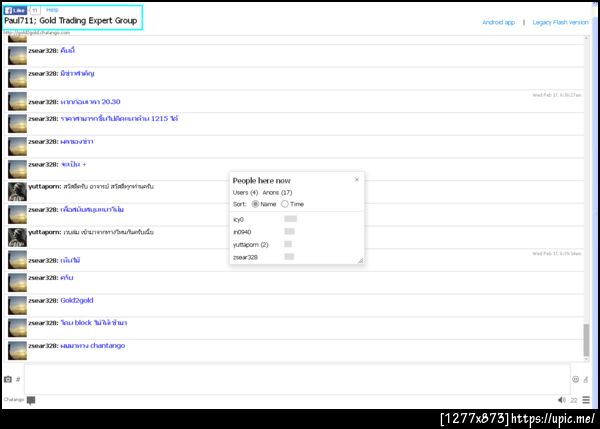Switch to the Users (4) tab
Screen dimensions: 600x429
(245, 192)
